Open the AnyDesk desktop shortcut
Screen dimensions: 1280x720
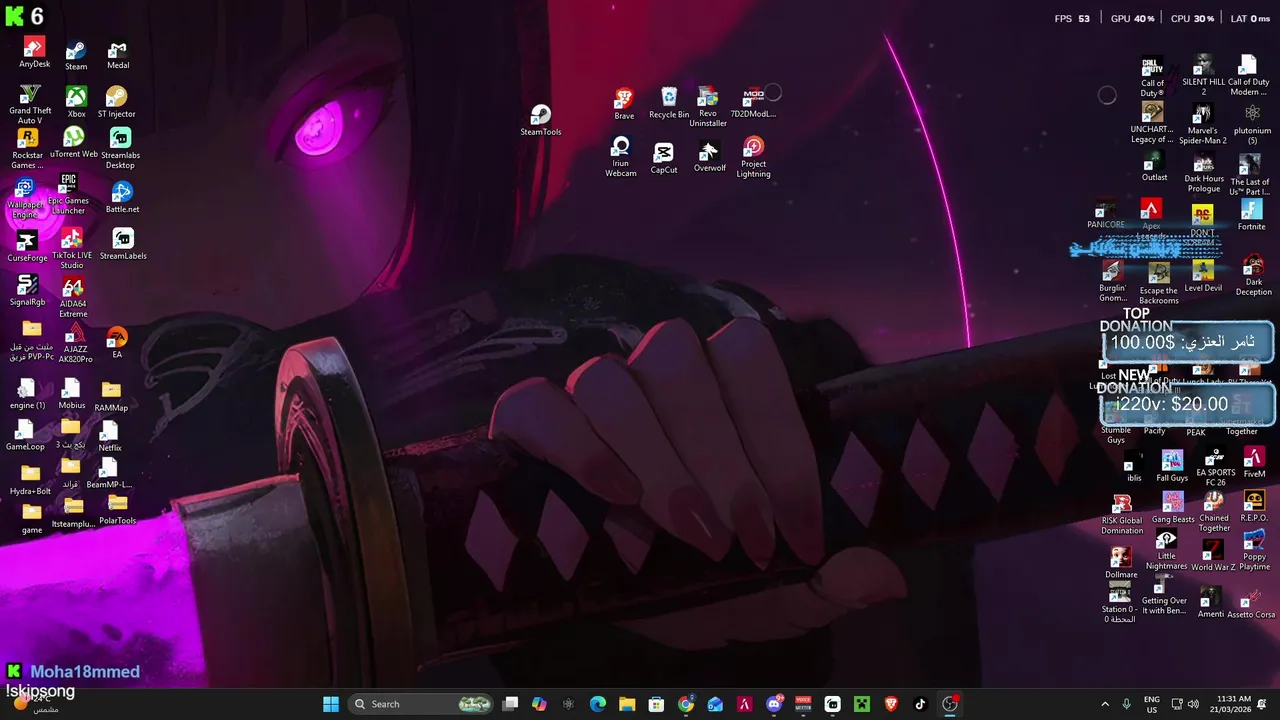click(x=34, y=53)
